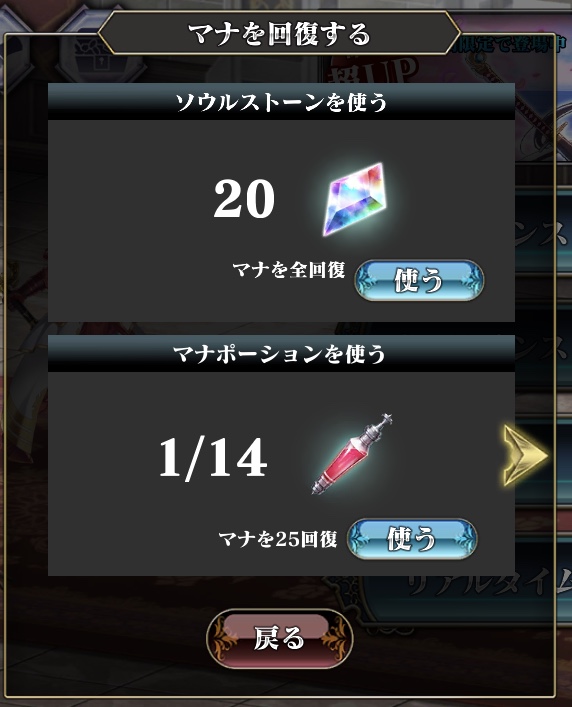Select the マナポーションを使う section header
The height and width of the screenshot is (707, 572).
click(x=281, y=354)
